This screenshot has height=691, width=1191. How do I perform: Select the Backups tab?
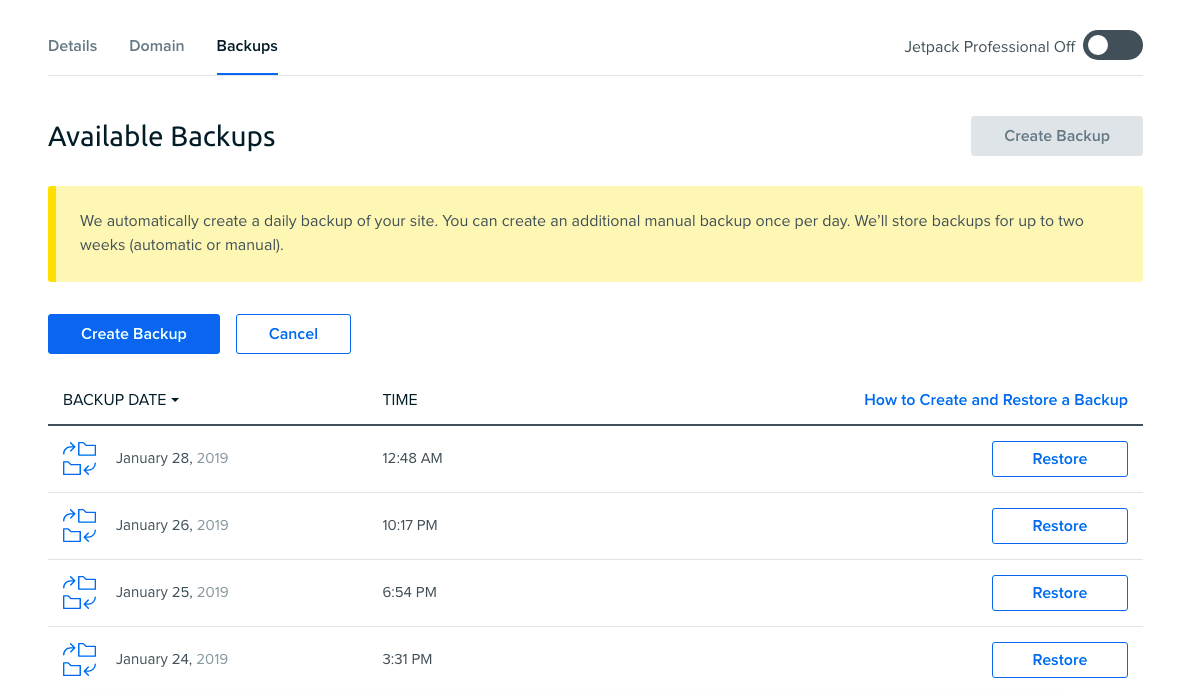(x=247, y=46)
